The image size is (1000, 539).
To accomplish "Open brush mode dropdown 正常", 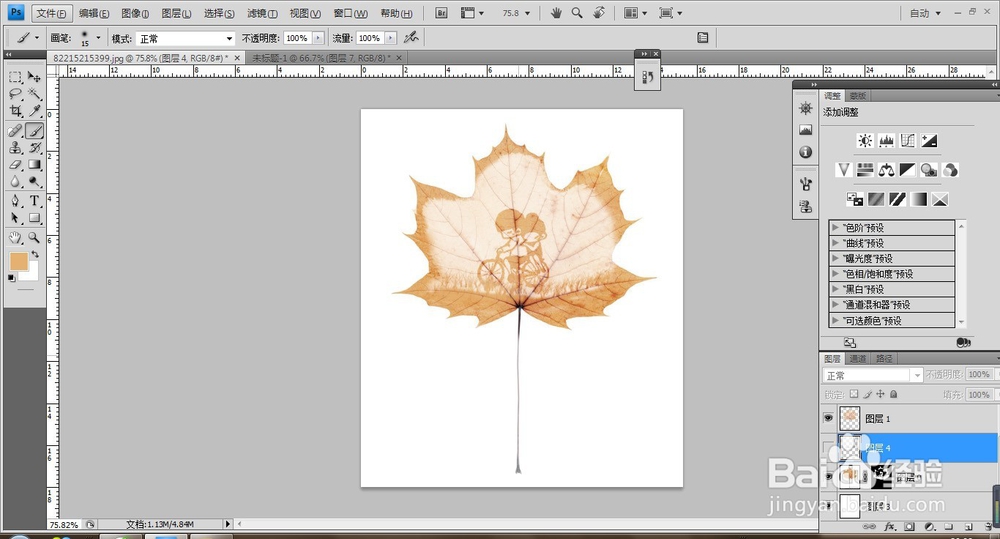I will point(186,38).
